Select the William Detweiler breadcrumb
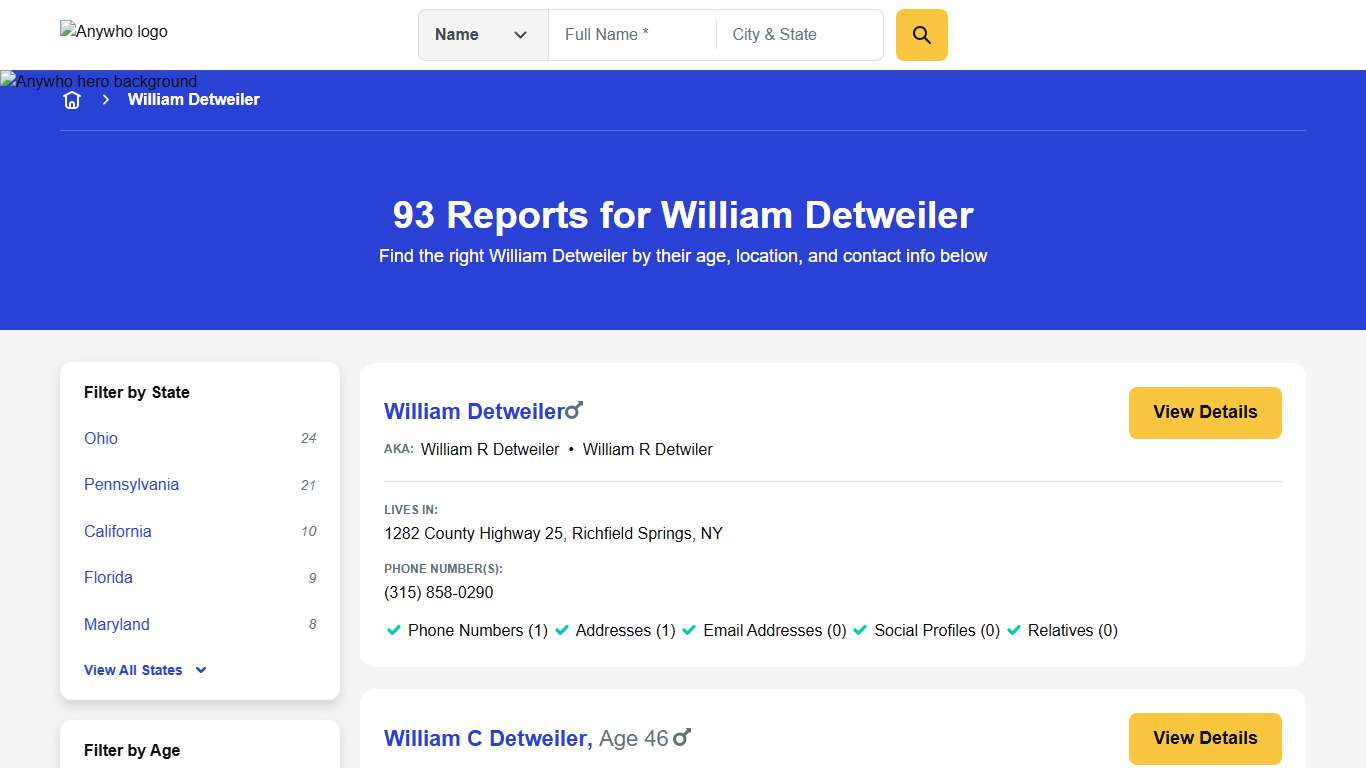1366x768 pixels. (x=194, y=99)
